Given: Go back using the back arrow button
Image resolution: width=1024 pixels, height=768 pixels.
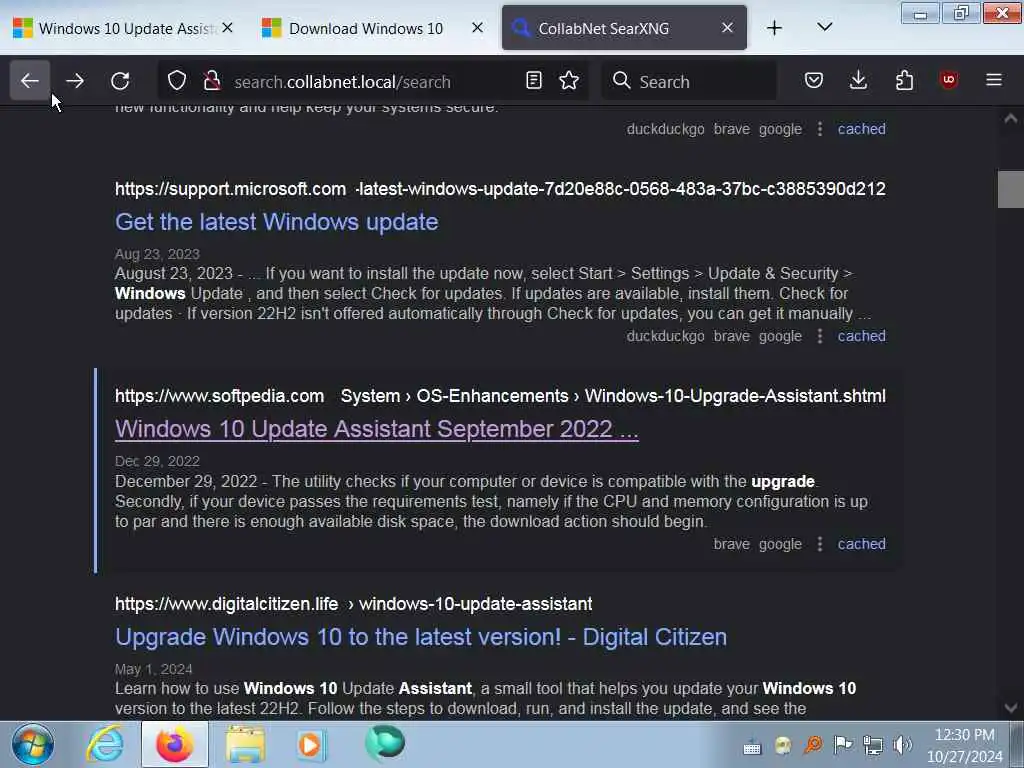Looking at the screenshot, I should (30, 81).
